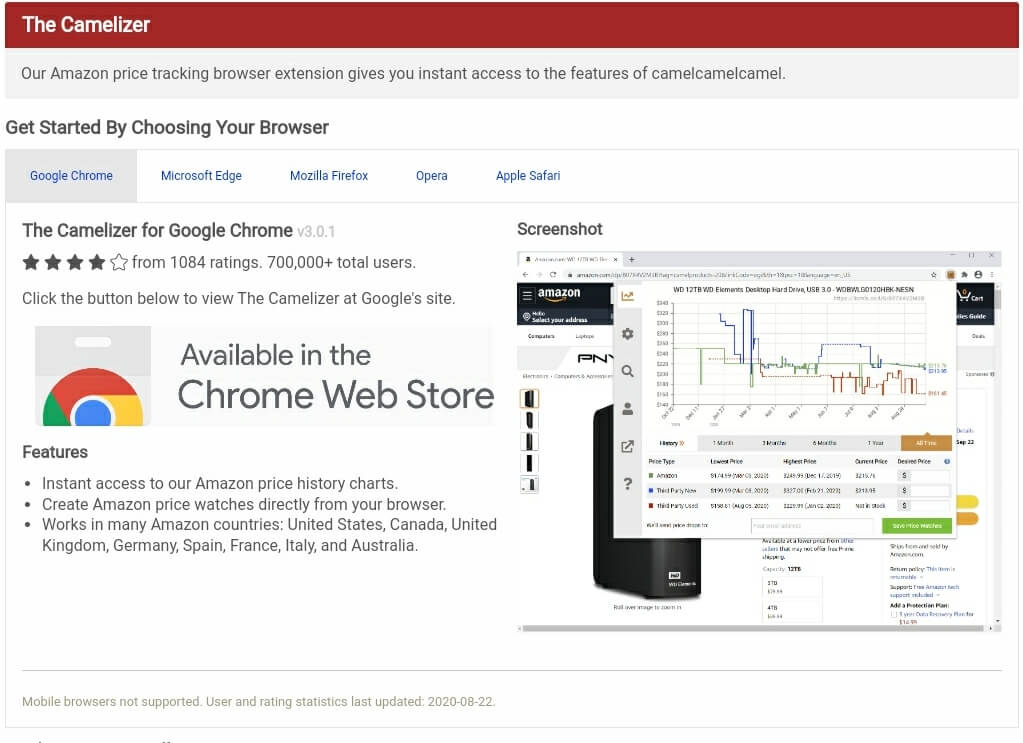The image size is (1023, 743).
Task: Open the Mozilla Firefox tab
Action: click(329, 175)
